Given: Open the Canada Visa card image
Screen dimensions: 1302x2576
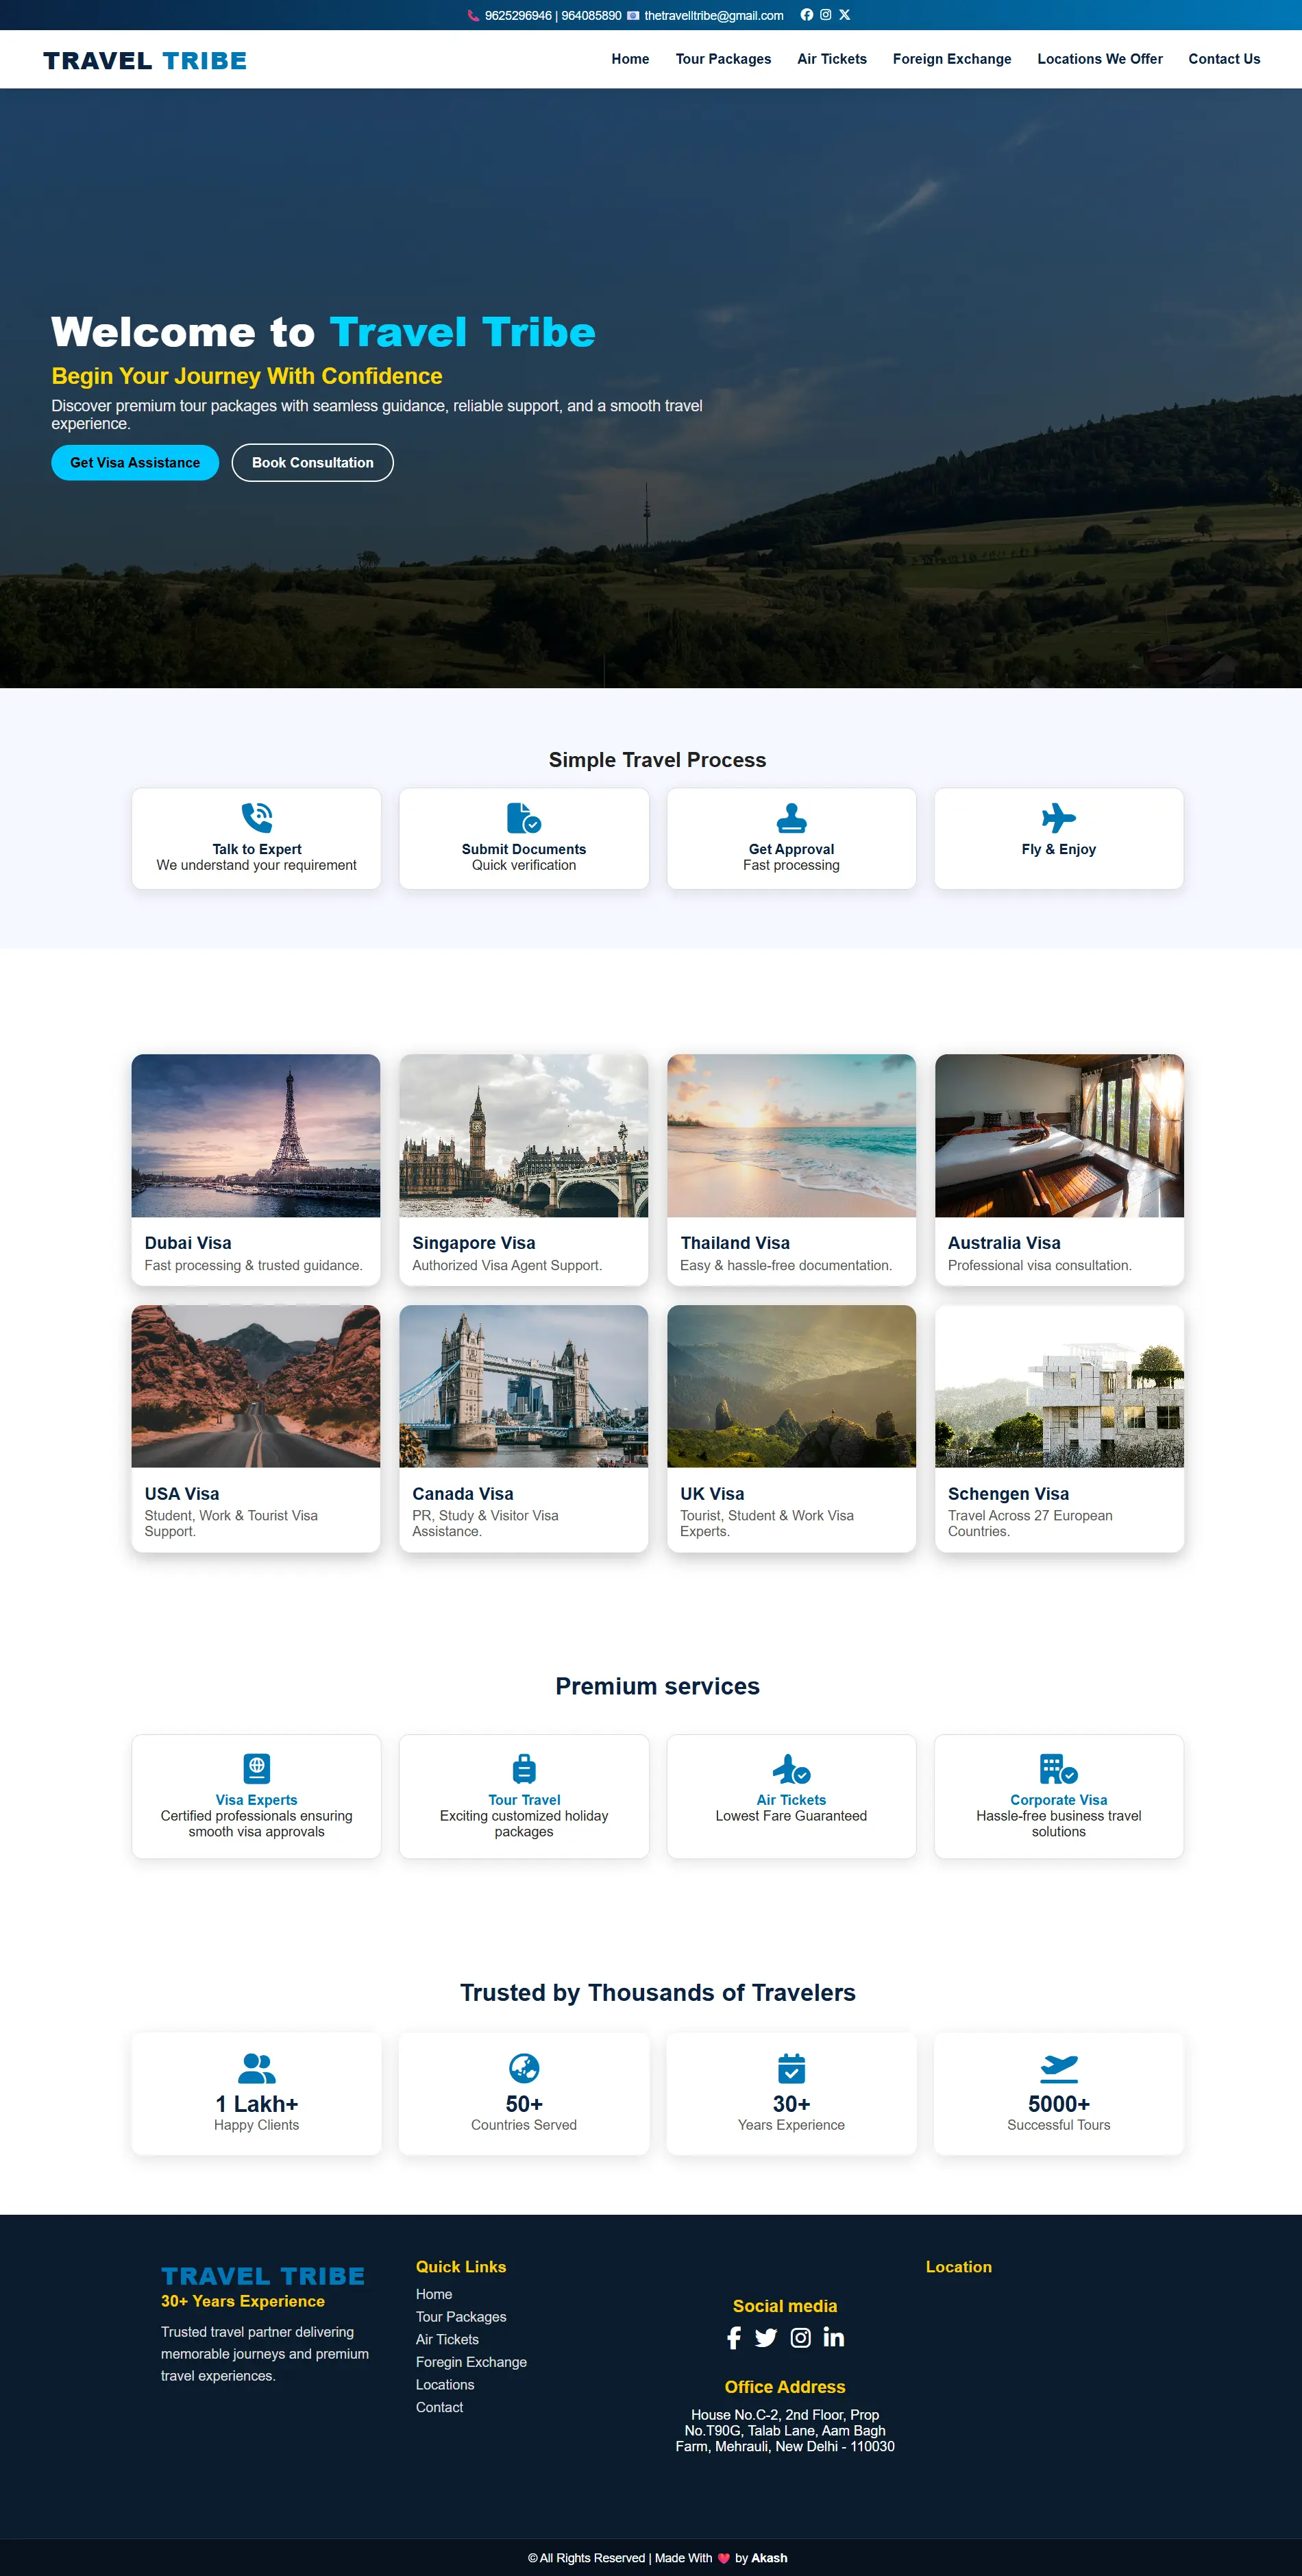Looking at the screenshot, I should click(x=524, y=1386).
